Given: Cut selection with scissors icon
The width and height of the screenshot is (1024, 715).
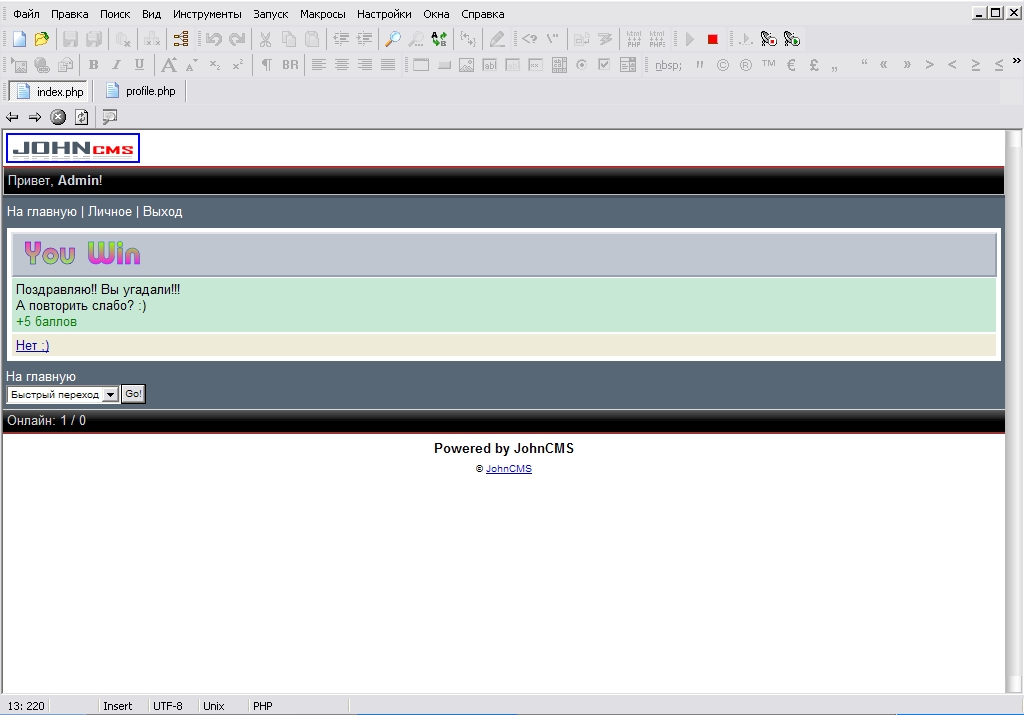Looking at the screenshot, I should (x=265, y=39).
